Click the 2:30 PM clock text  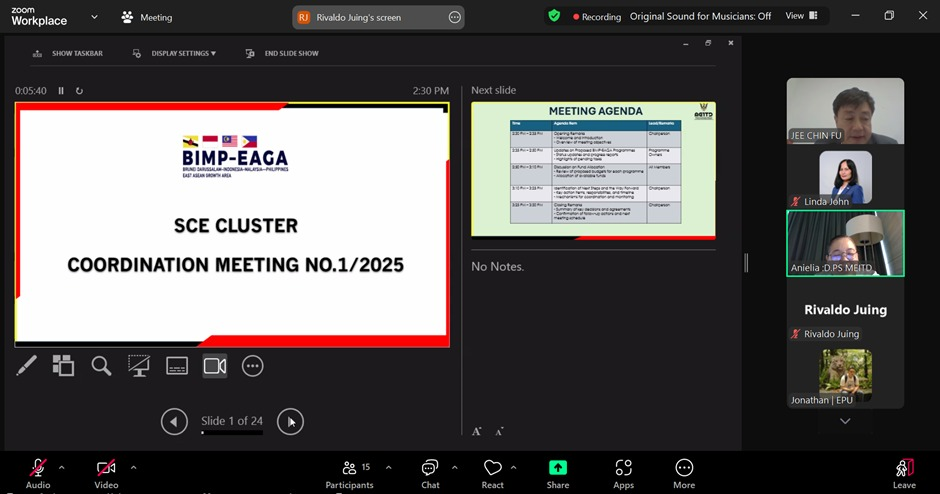430,91
